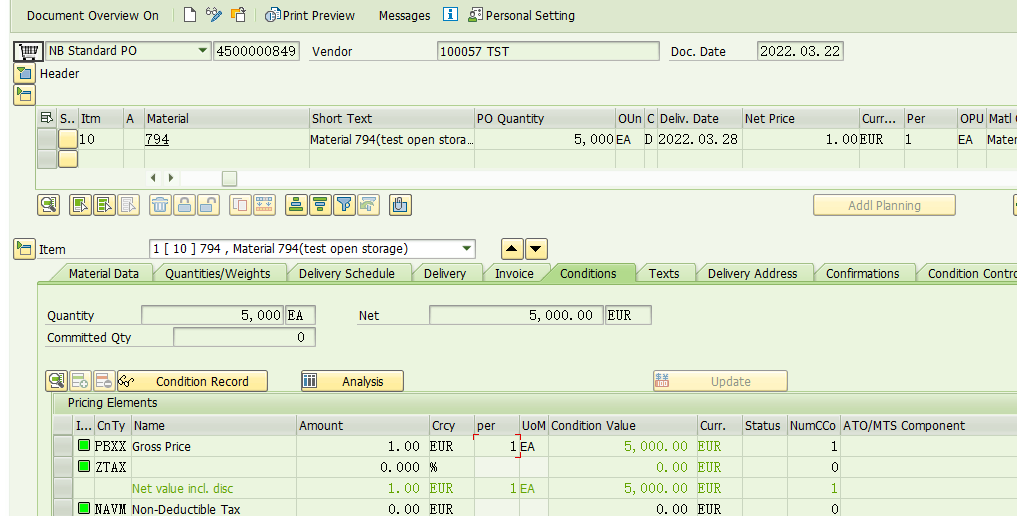Click the Delete Filter icon
The width and height of the screenshot is (1017, 516).
tap(368, 205)
